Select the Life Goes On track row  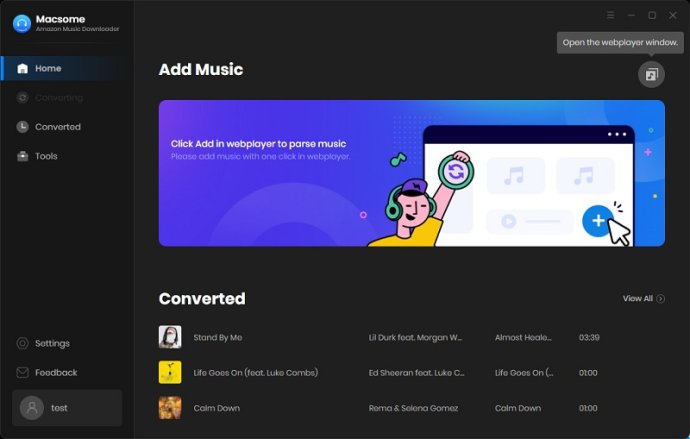(411, 373)
